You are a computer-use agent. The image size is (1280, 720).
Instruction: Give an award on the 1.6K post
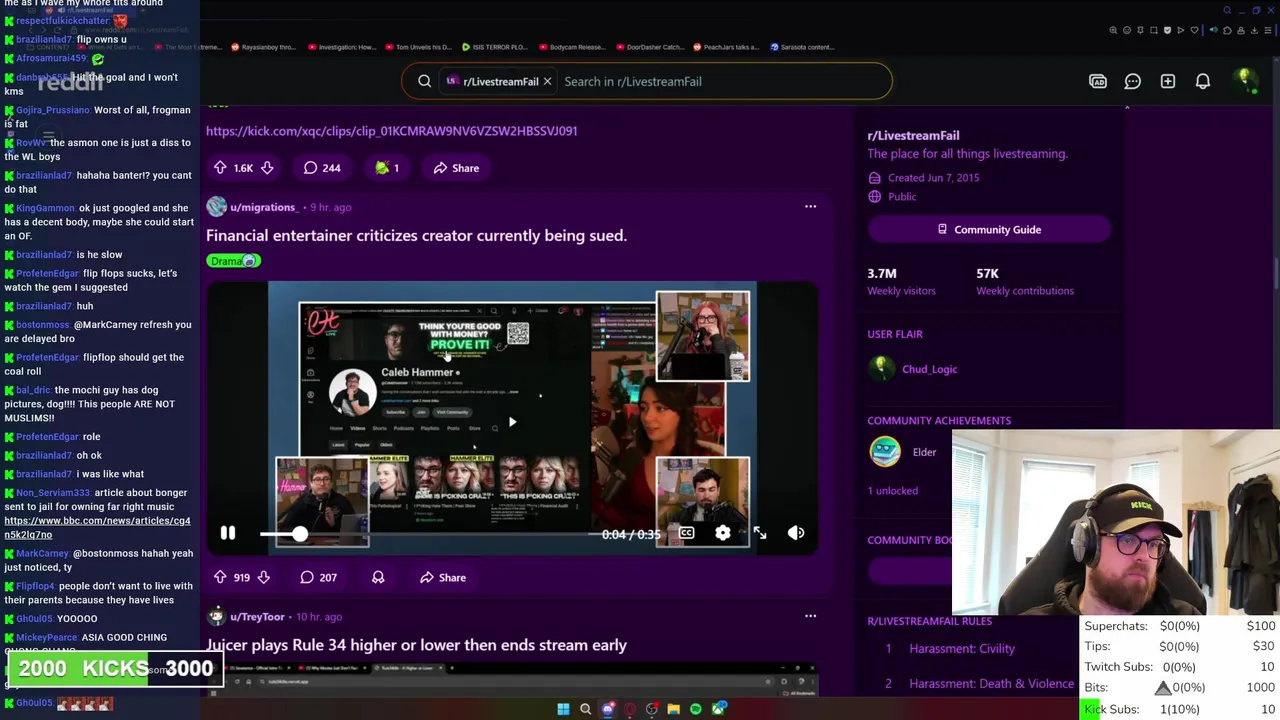386,168
